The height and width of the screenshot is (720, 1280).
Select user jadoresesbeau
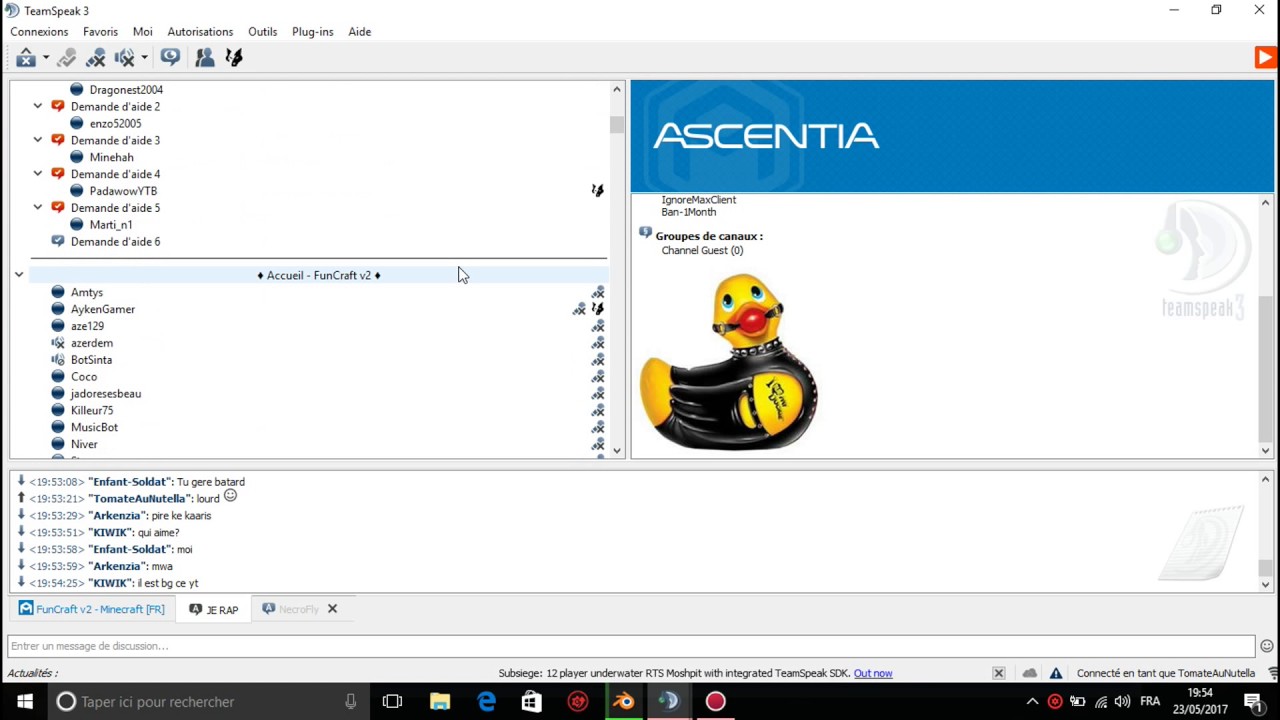(x=106, y=394)
